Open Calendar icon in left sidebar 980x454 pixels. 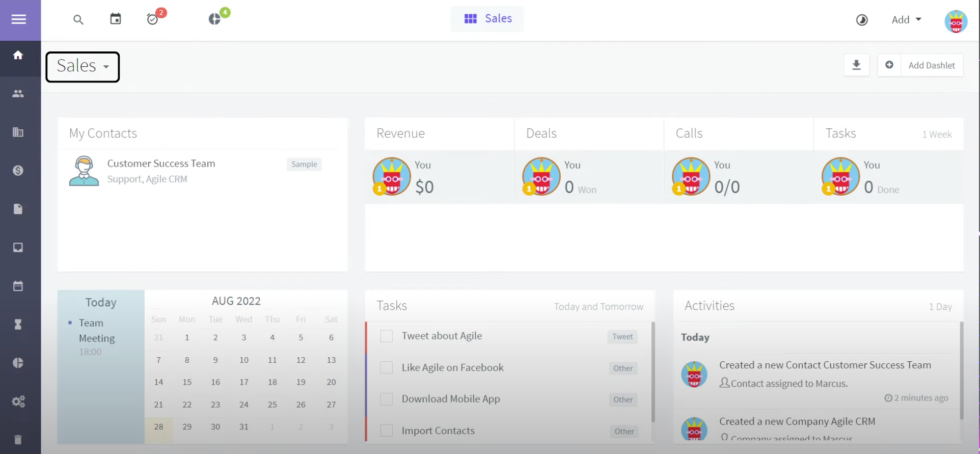18,286
